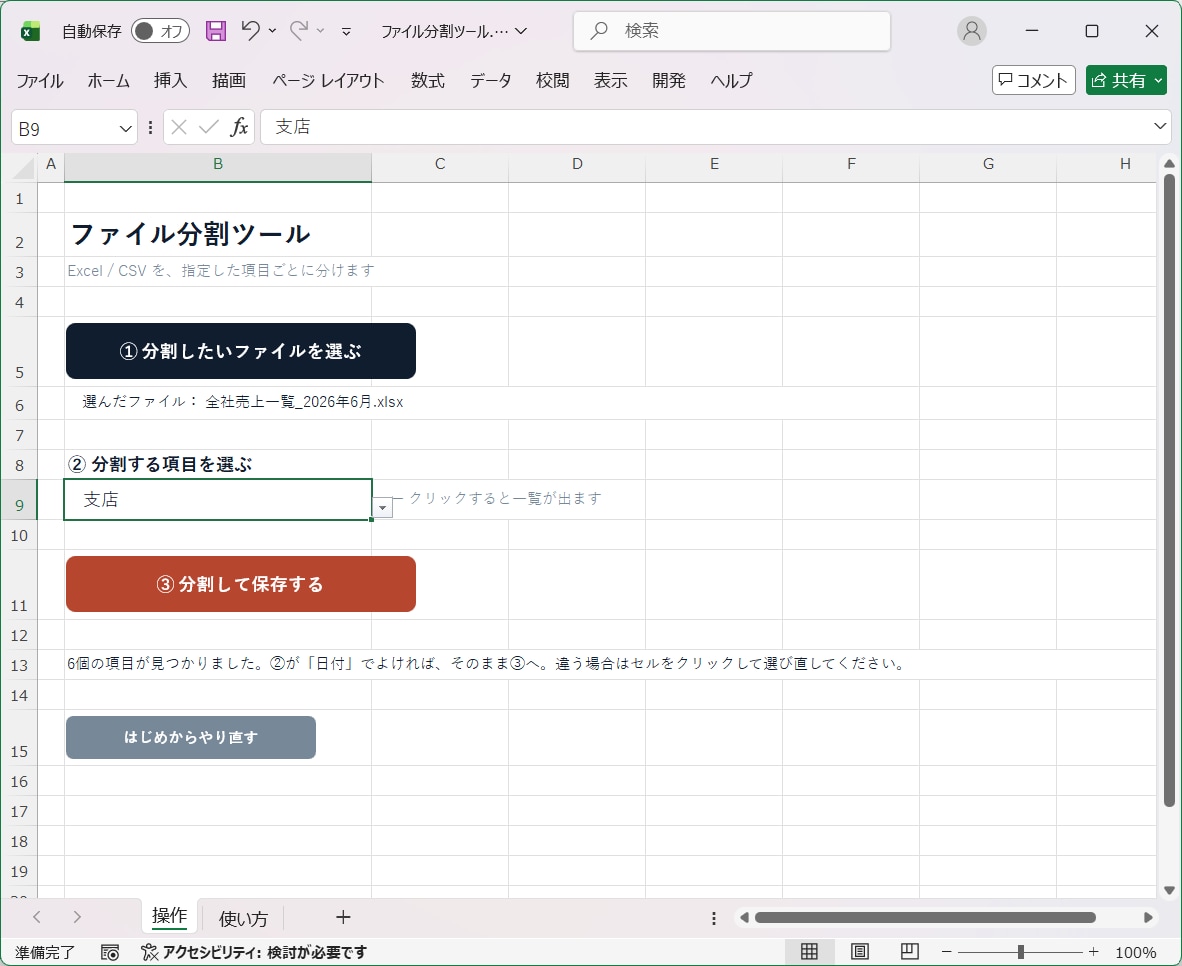Click the formula bar cancel X icon
Screen dimensions: 1182x966
tap(179, 127)
